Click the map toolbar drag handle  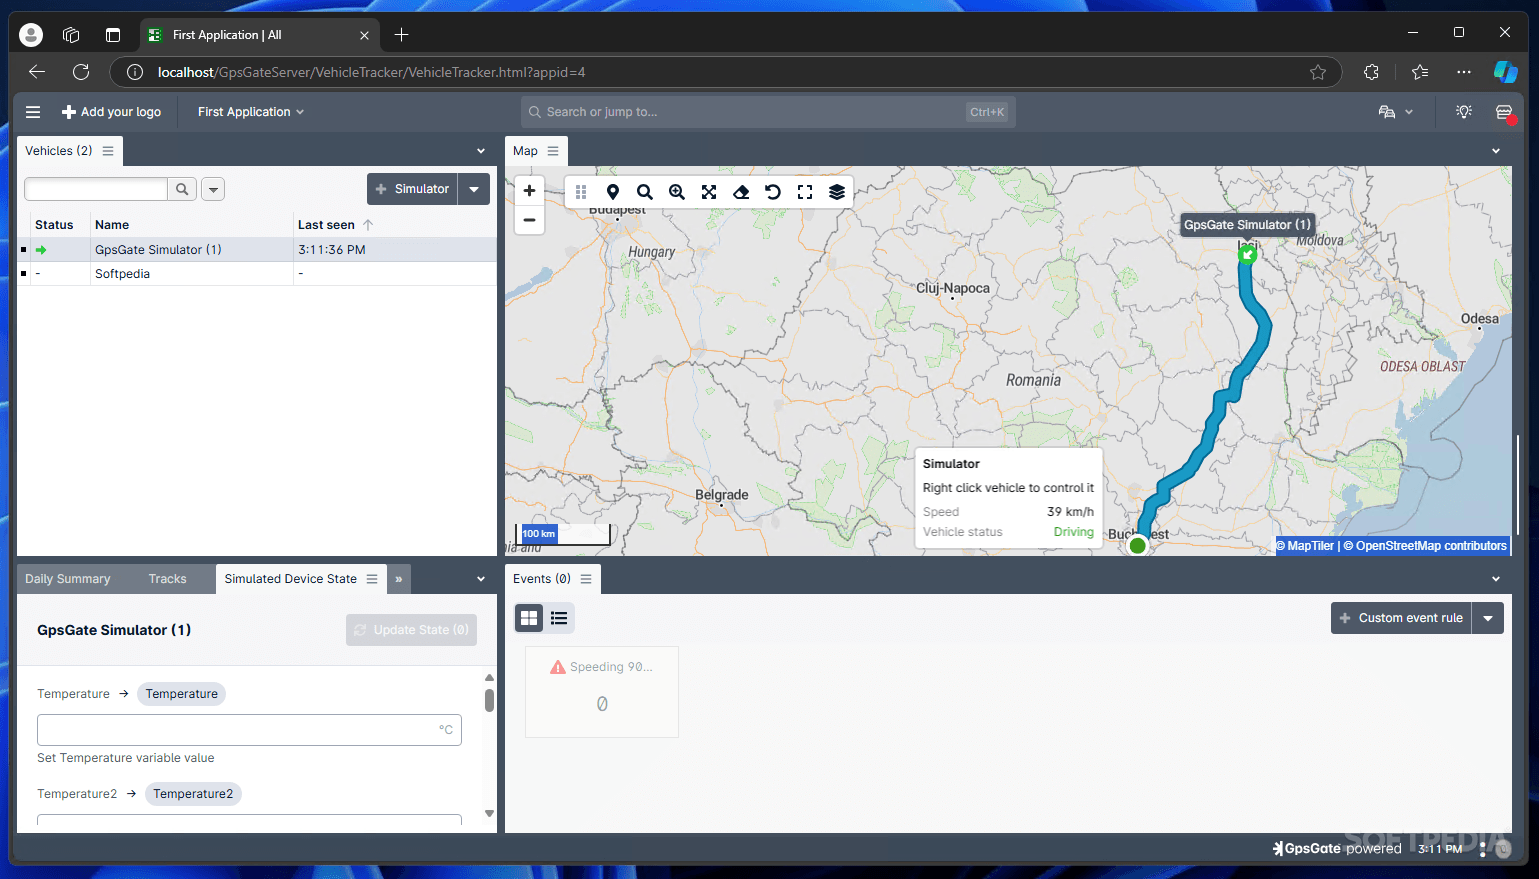[x=581, y=192]
